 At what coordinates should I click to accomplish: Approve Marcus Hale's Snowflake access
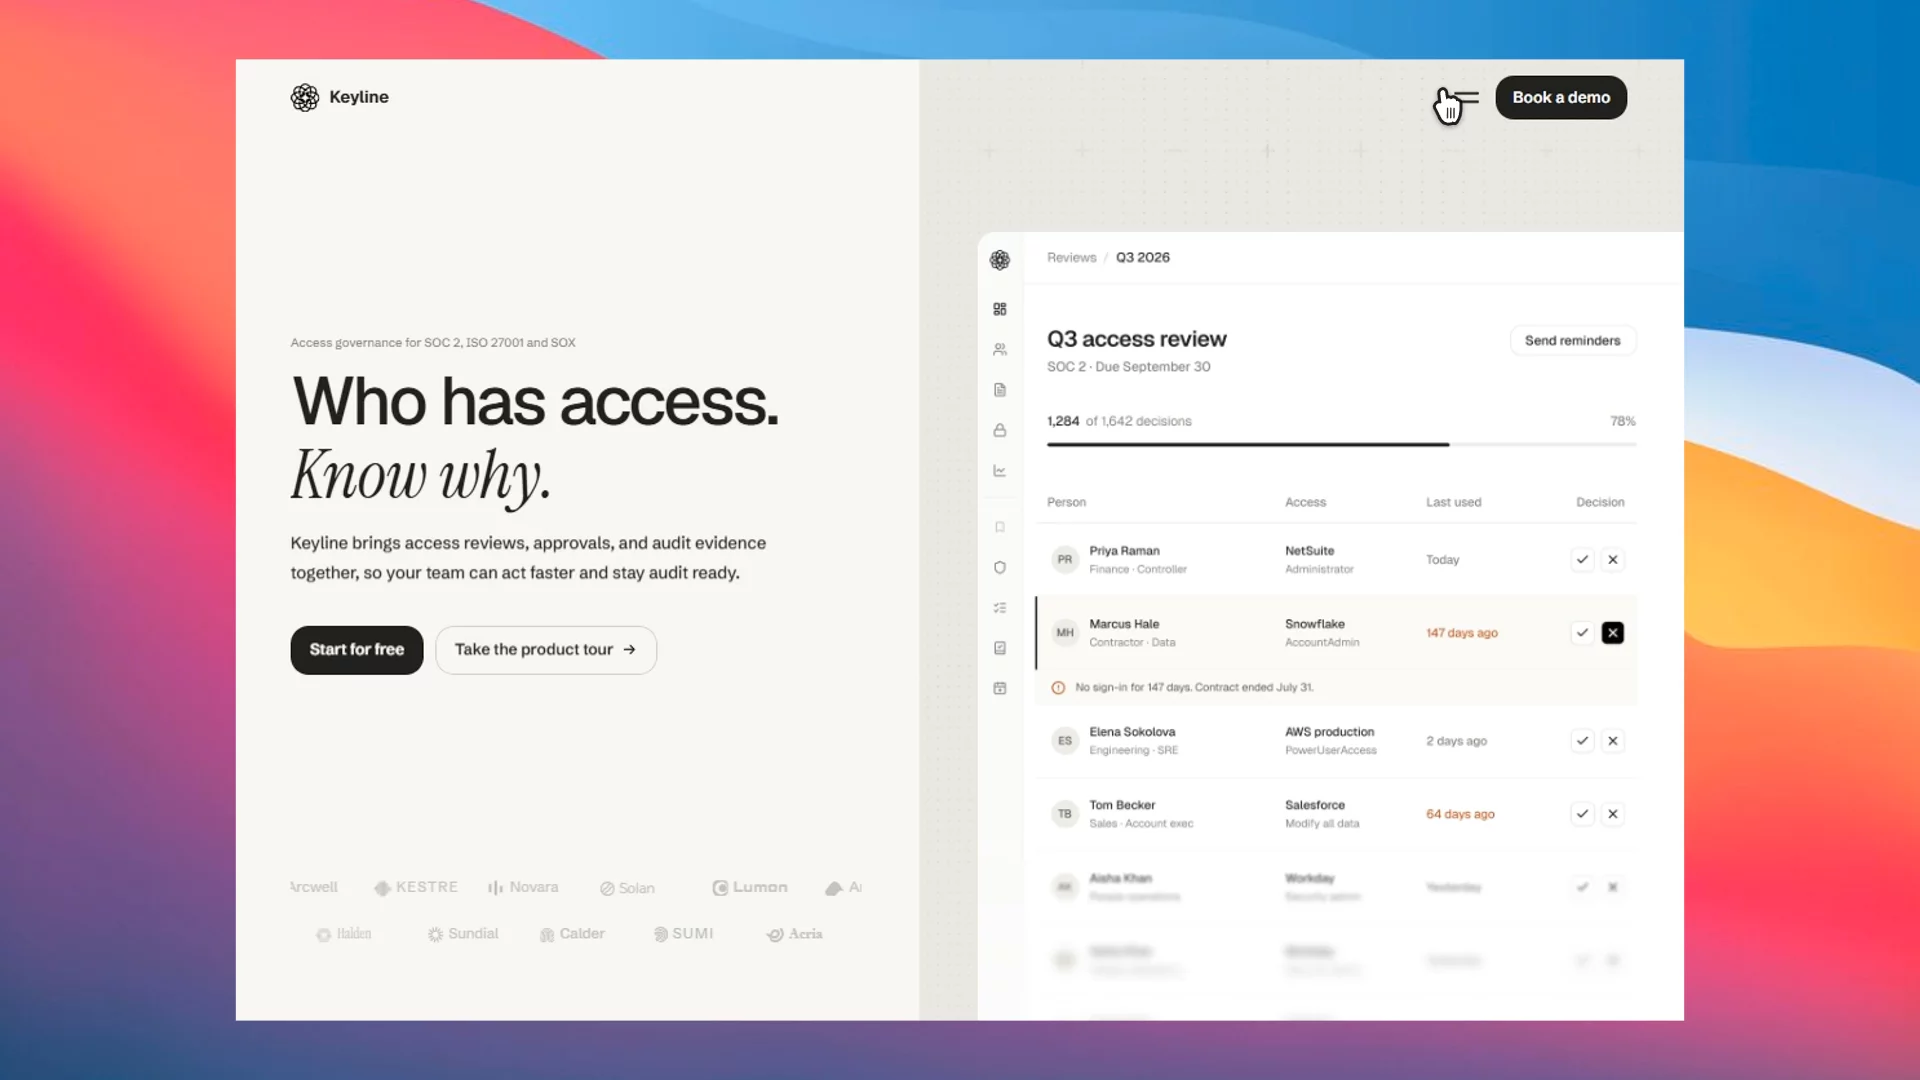[x=1582, y=632]
